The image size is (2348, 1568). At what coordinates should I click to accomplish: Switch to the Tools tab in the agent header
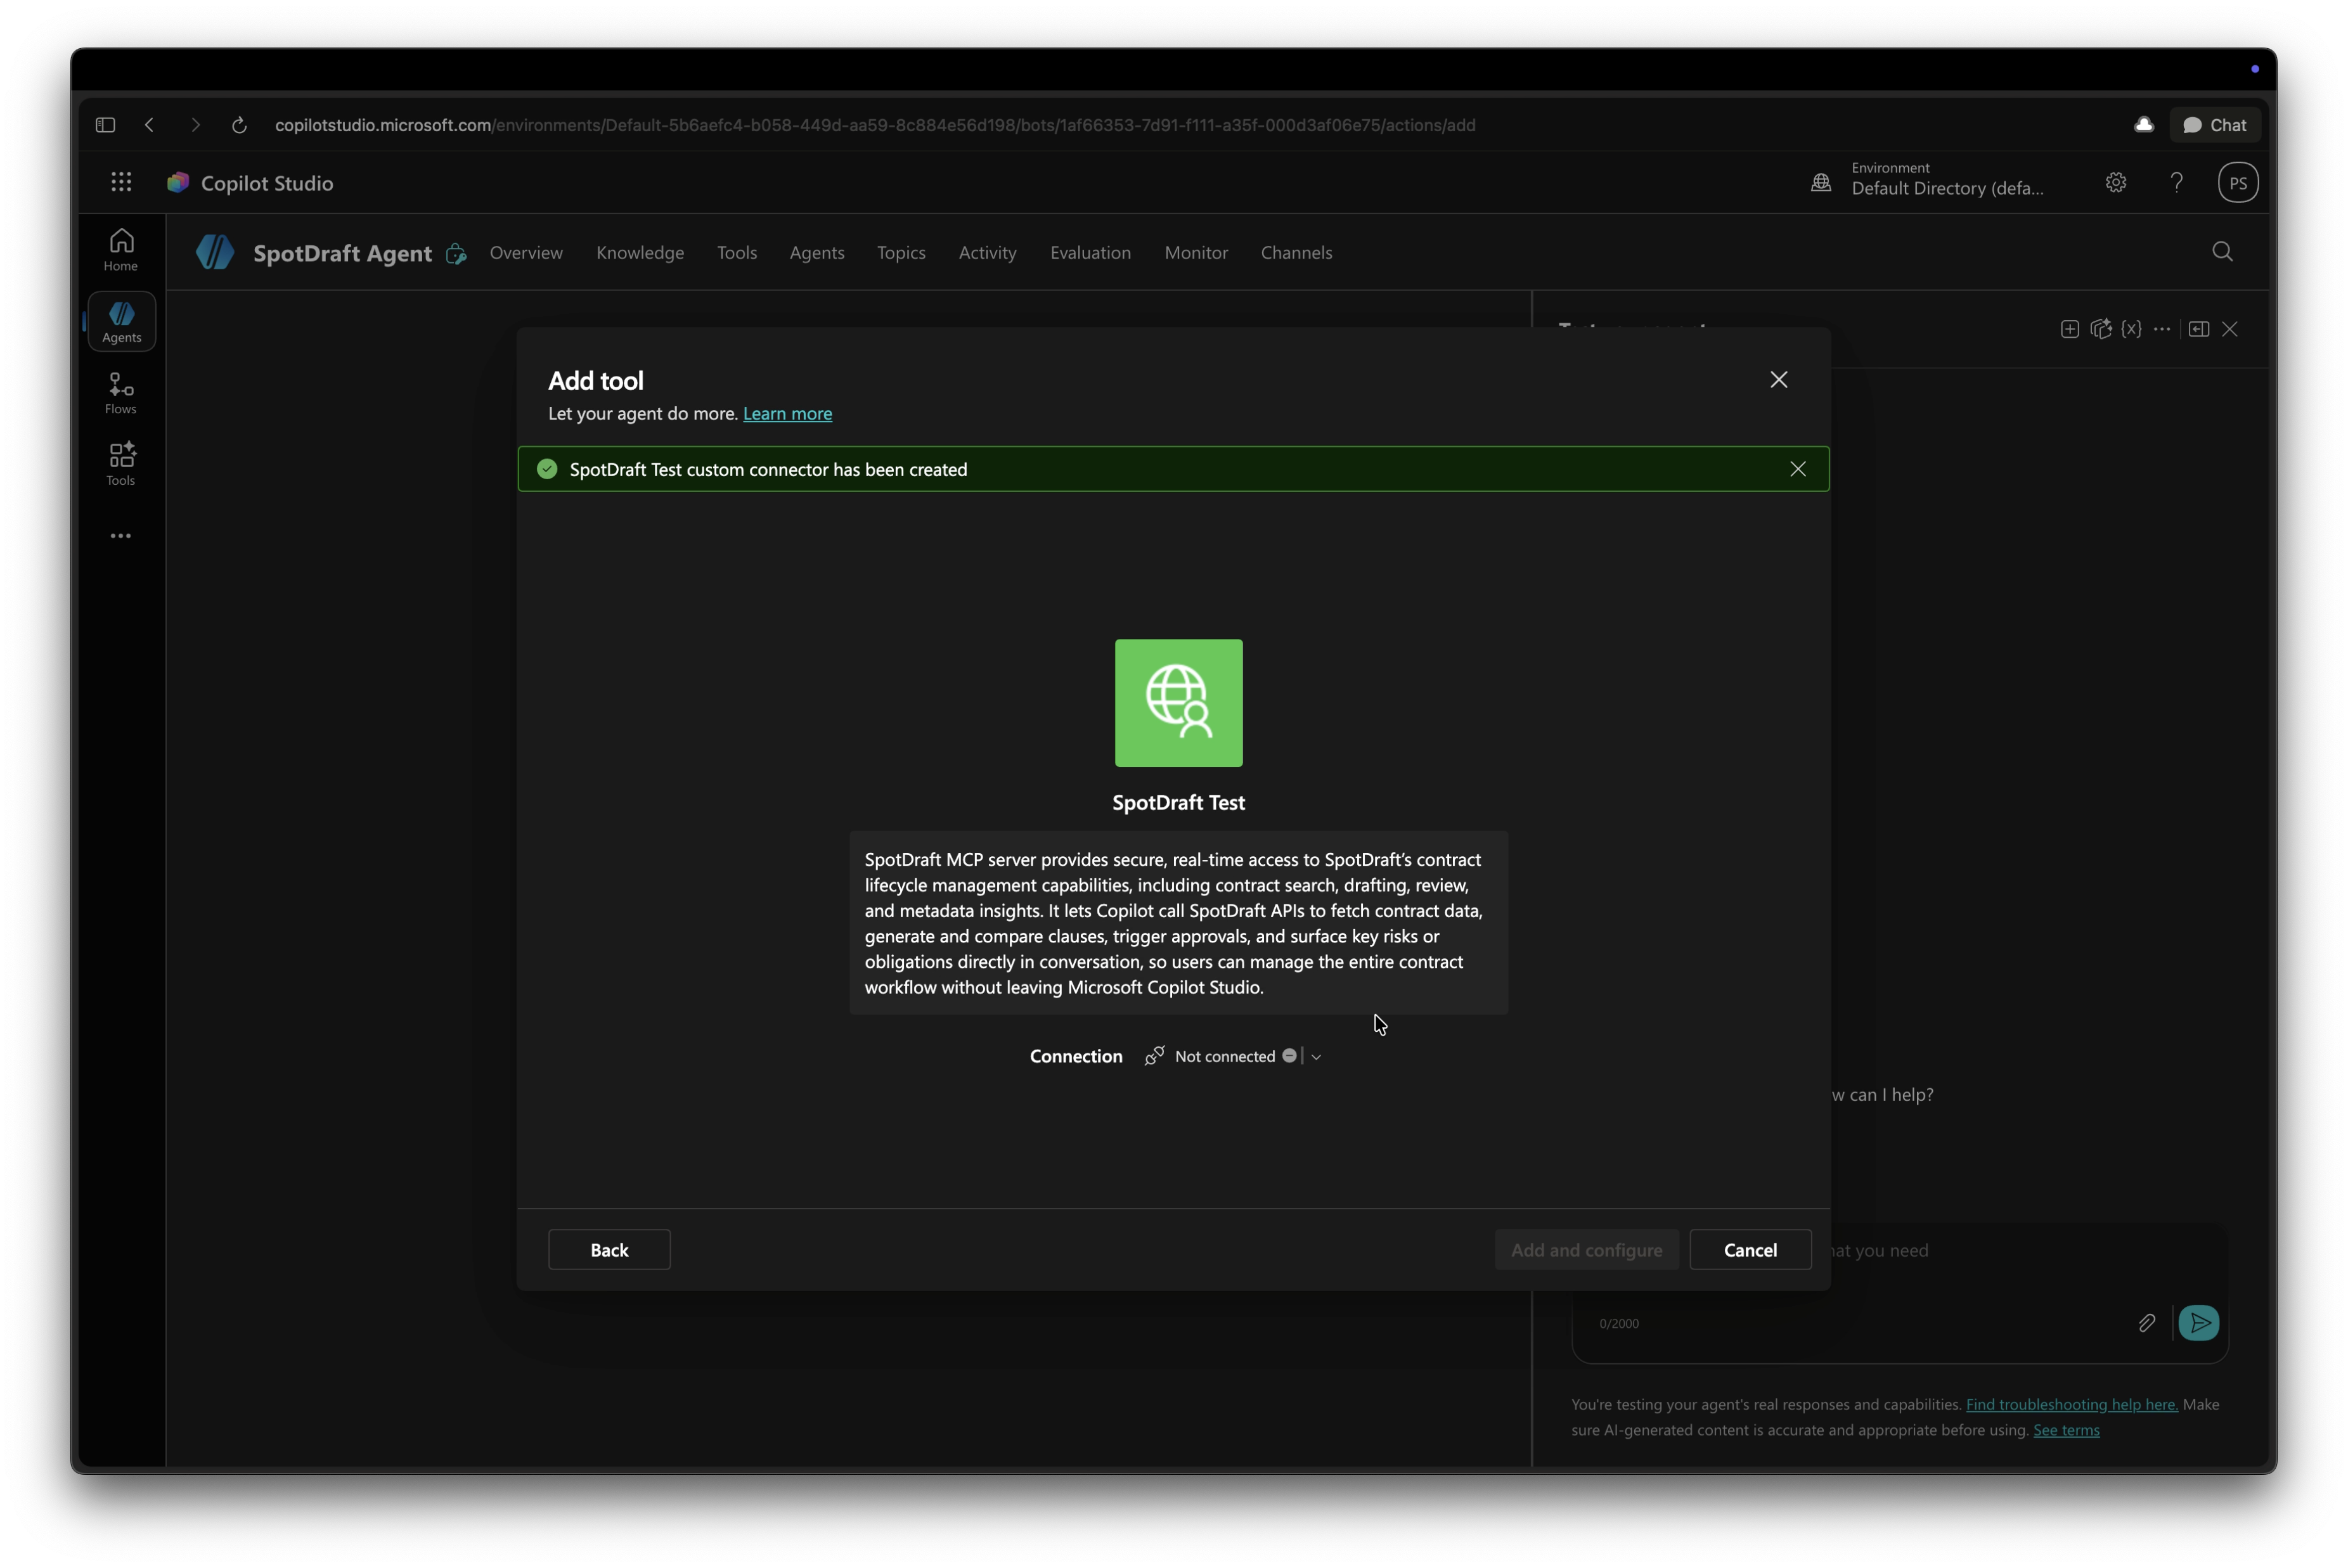point(737,253)
